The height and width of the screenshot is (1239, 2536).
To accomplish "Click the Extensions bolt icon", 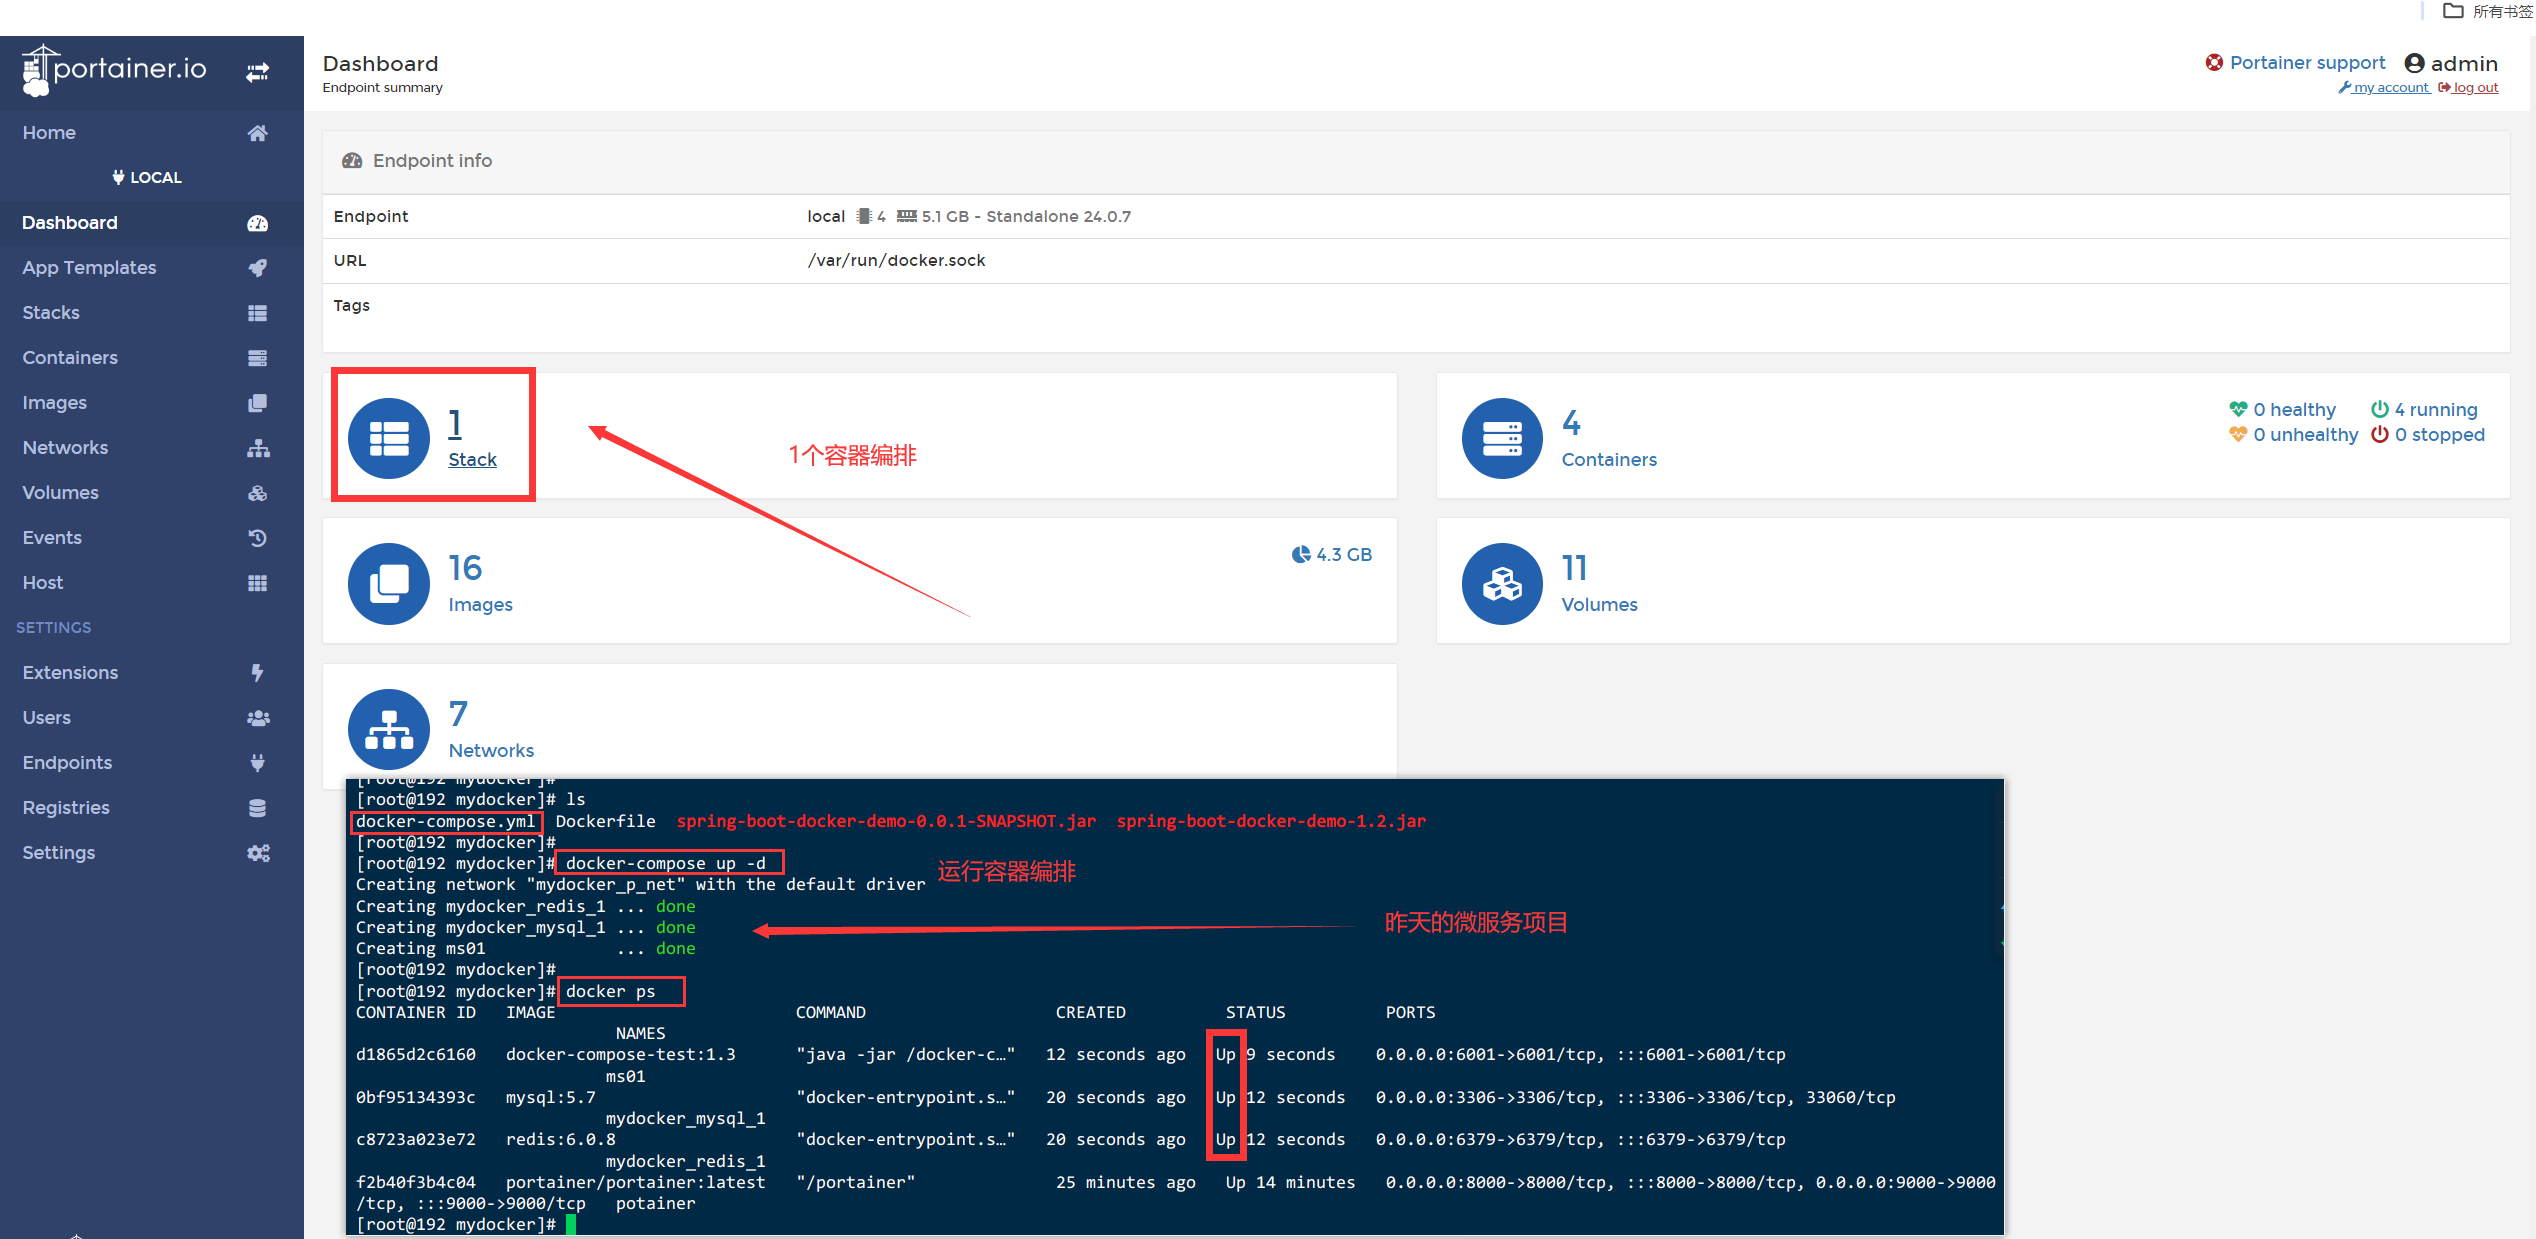I will pyautogui.click(x=258, y=673).
